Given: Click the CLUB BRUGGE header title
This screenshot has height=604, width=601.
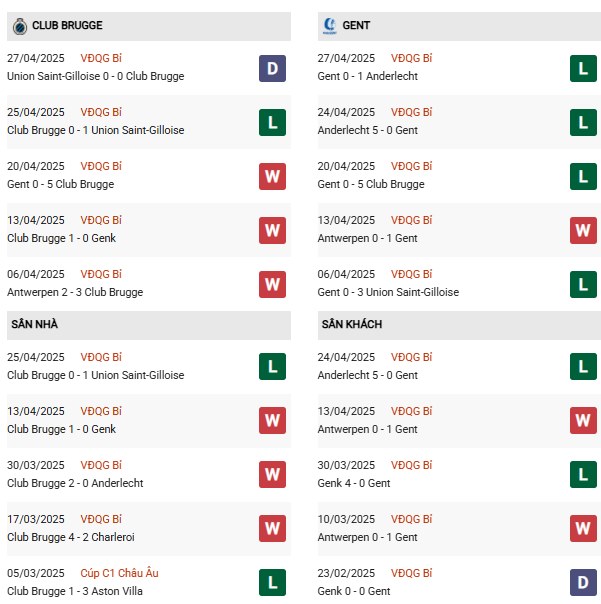Looking at the screenshot, I should pyautogui.click(x=67, y=25).
